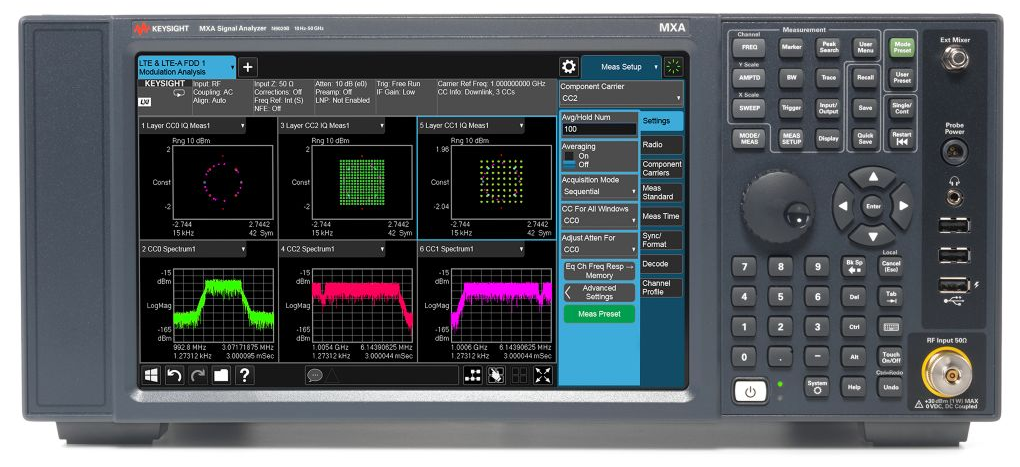
Task: Open the window layout preset icon
Action: pos(473,375)
